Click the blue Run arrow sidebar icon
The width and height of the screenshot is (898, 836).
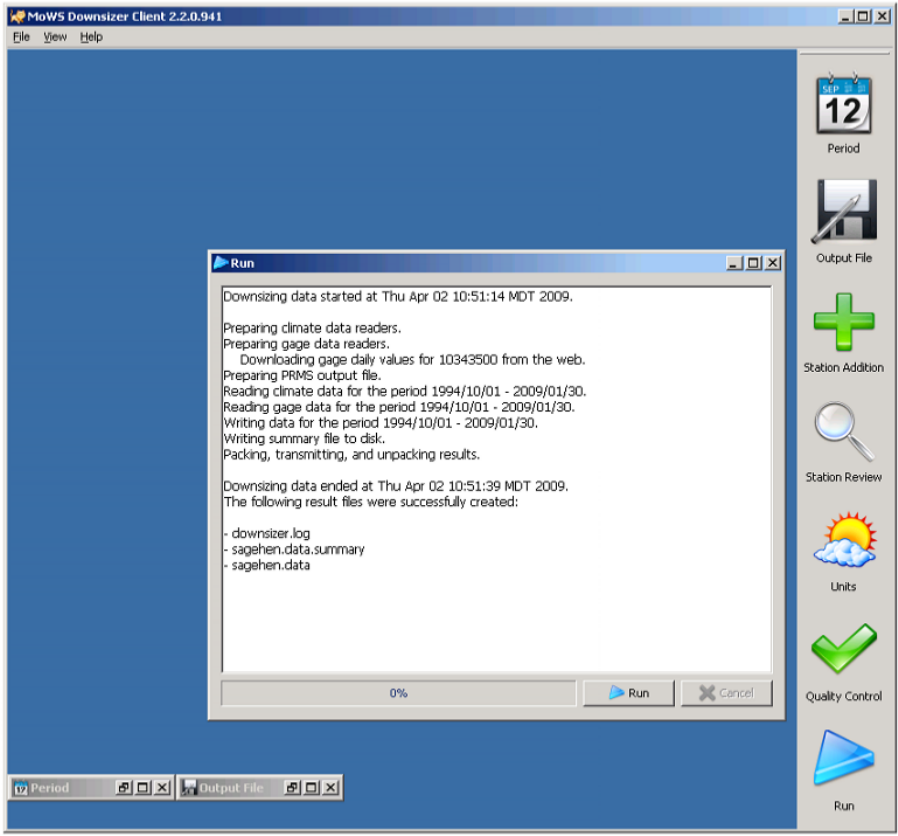pos(844,758)
